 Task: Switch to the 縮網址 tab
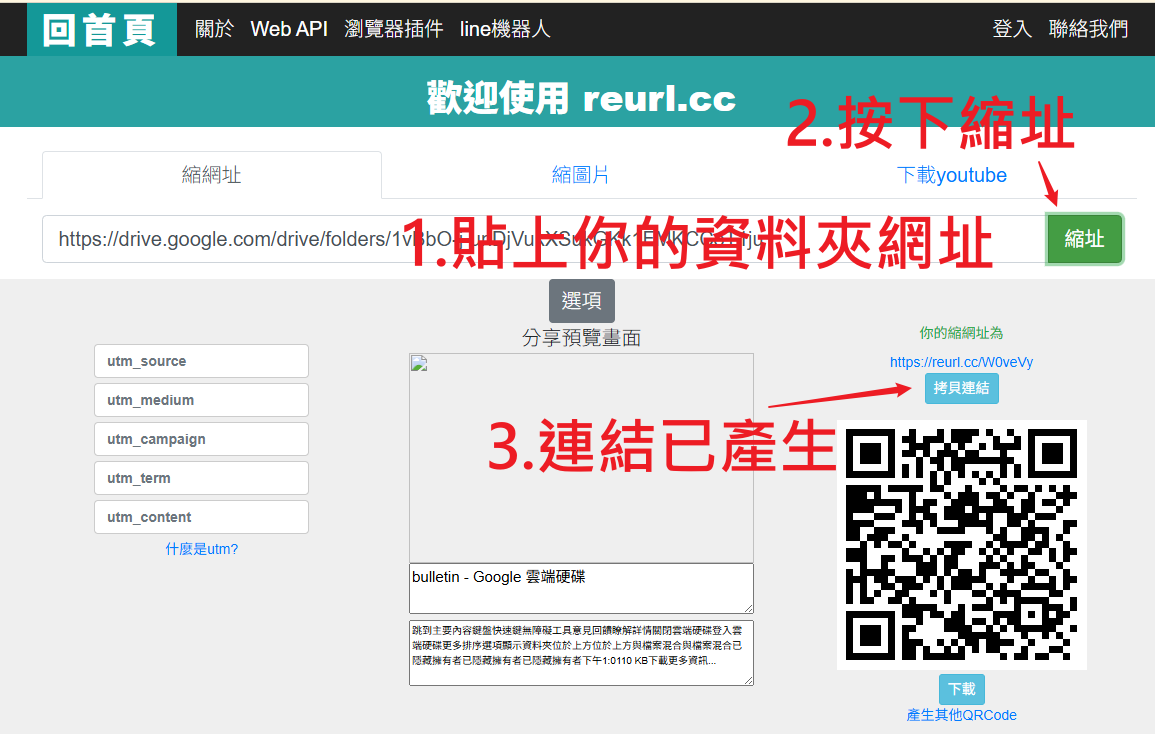click(x=211, y=175)
